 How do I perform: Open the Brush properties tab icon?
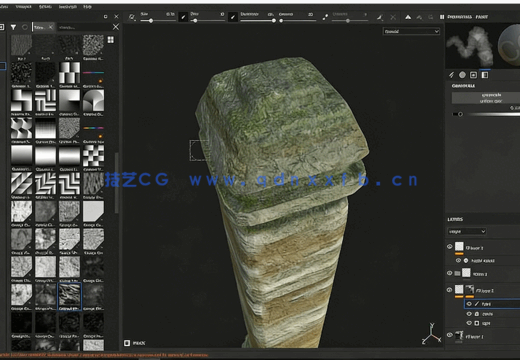pos(451,75)
